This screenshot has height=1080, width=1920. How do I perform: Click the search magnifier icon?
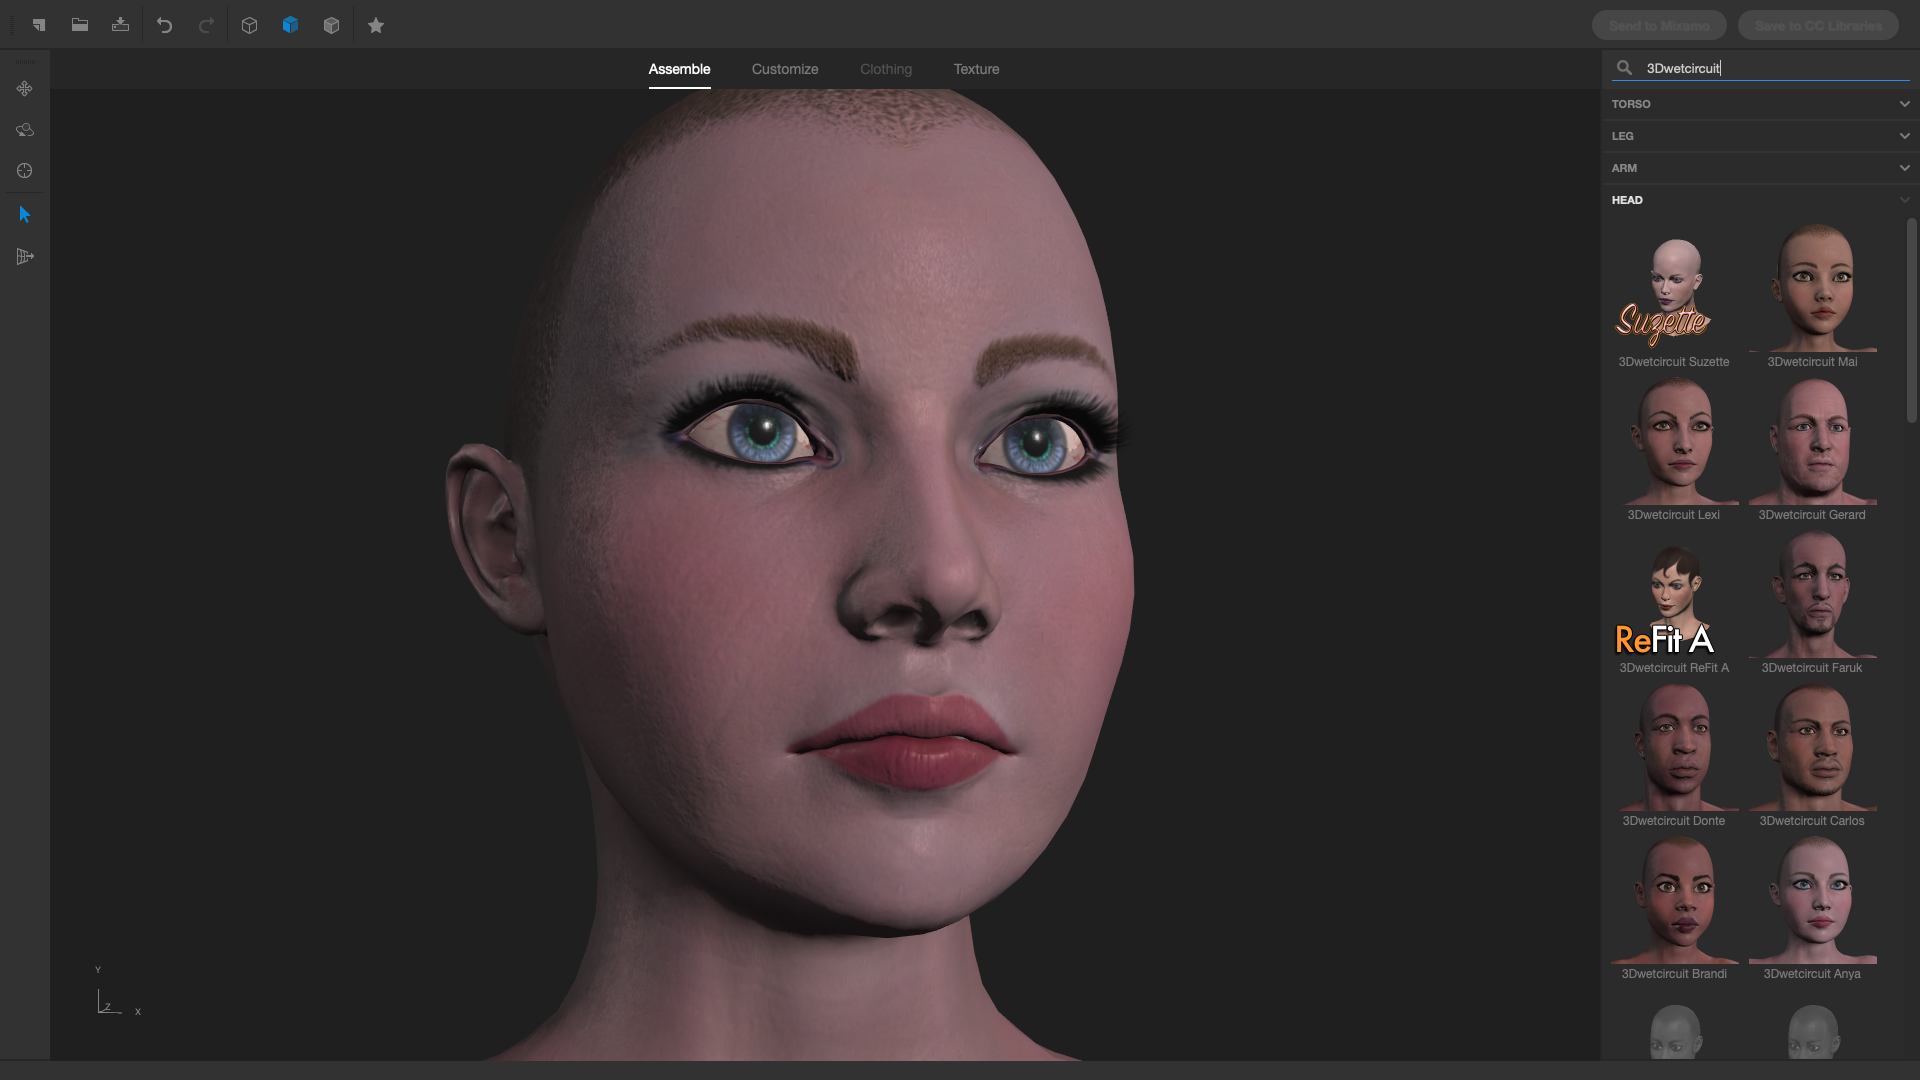(1625, 68)
